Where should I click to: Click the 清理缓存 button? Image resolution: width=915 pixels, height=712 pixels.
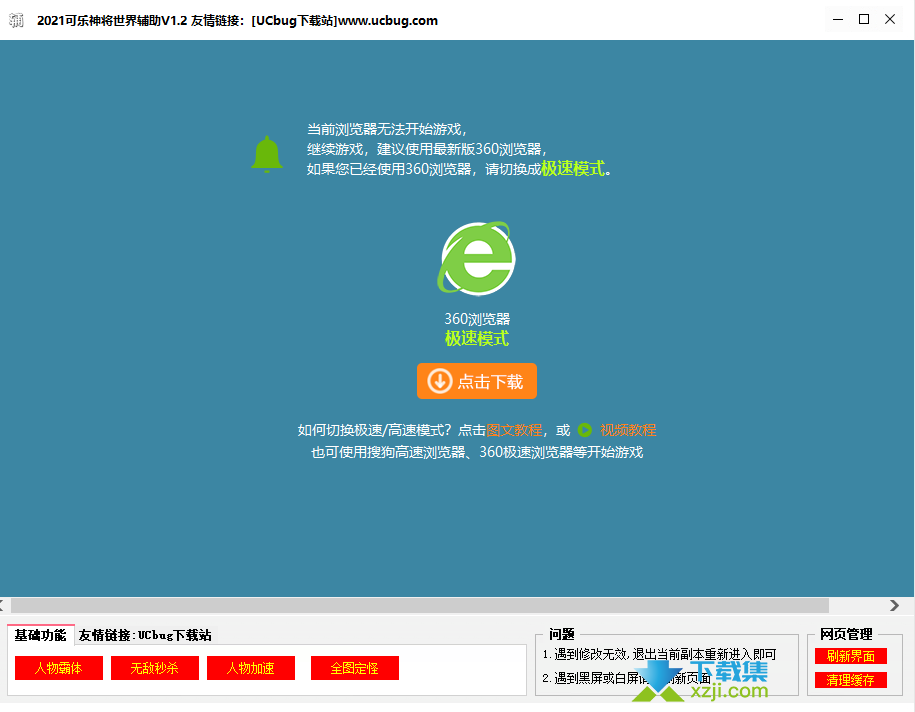pyautogui.click(x=851, y=680)
